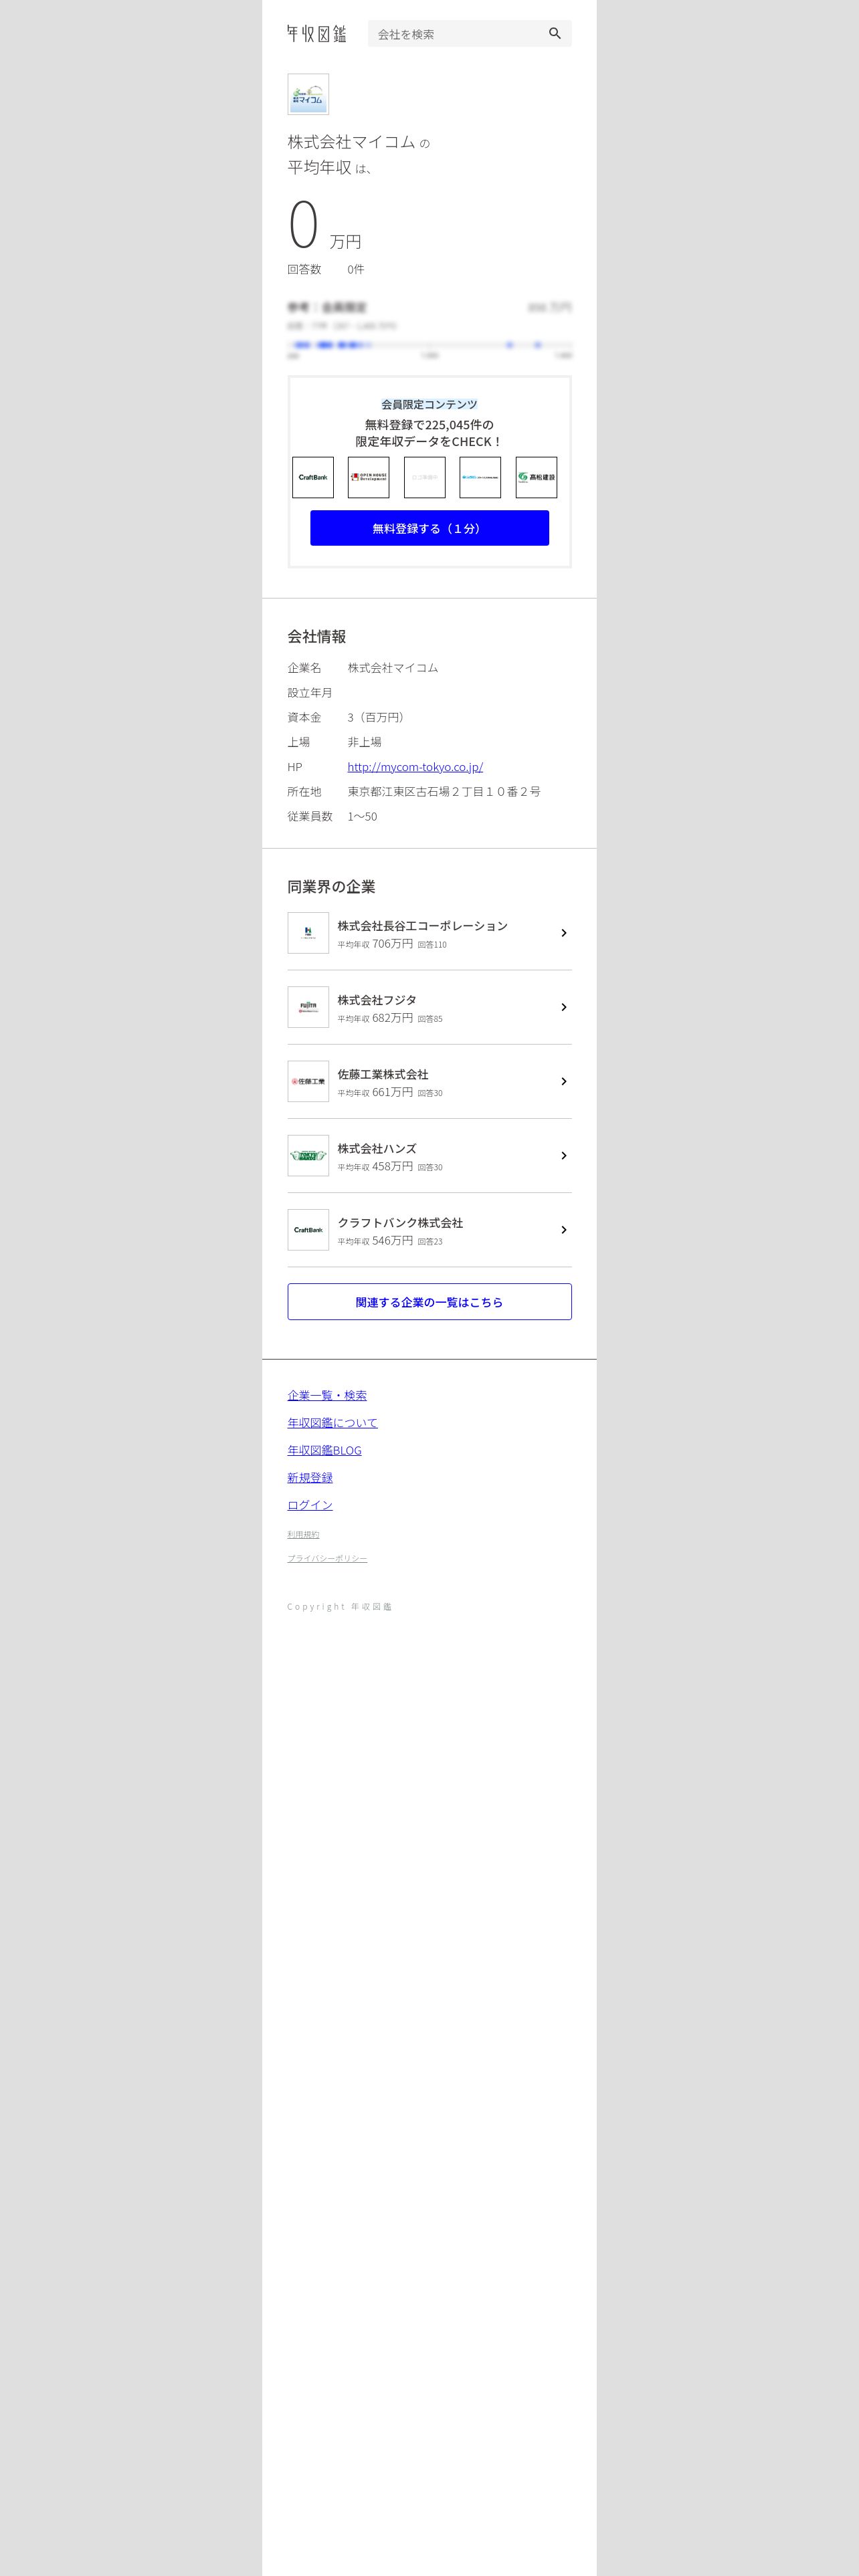Open the mycom-tokyo.co.jp website link
859x2576 pixels.
point(415,766)
